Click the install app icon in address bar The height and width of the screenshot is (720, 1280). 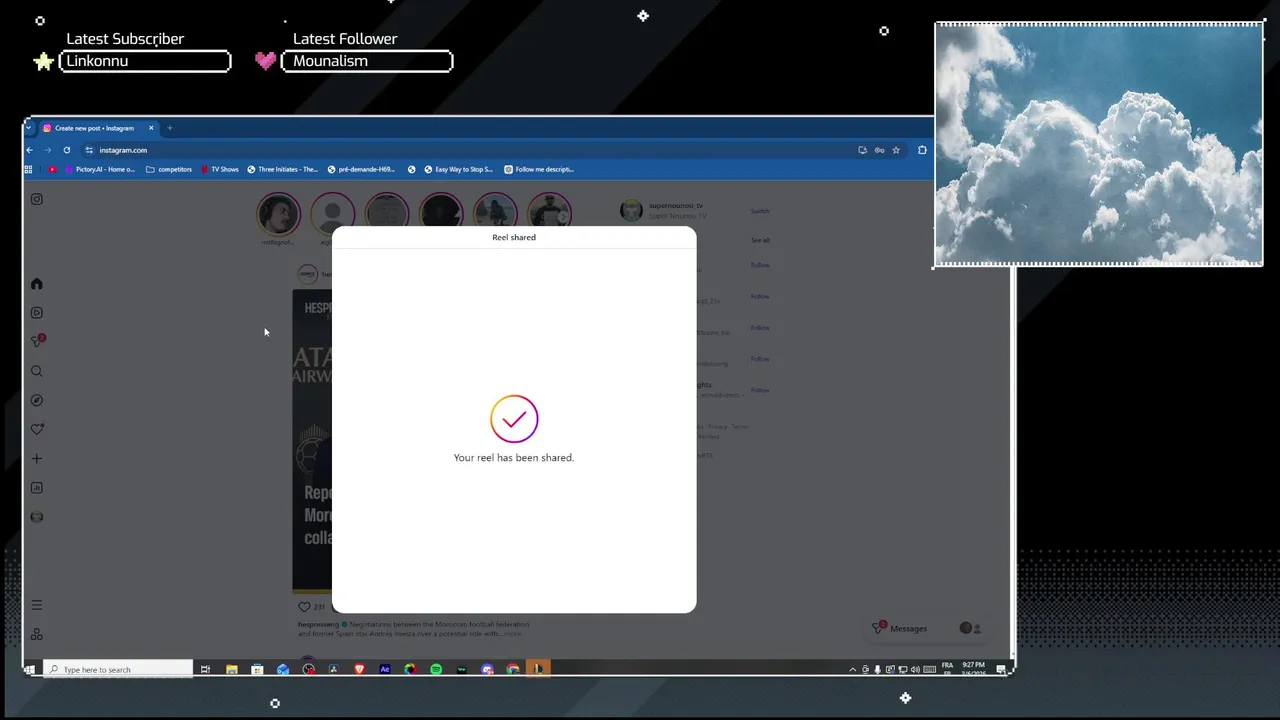tap(862, 150)
